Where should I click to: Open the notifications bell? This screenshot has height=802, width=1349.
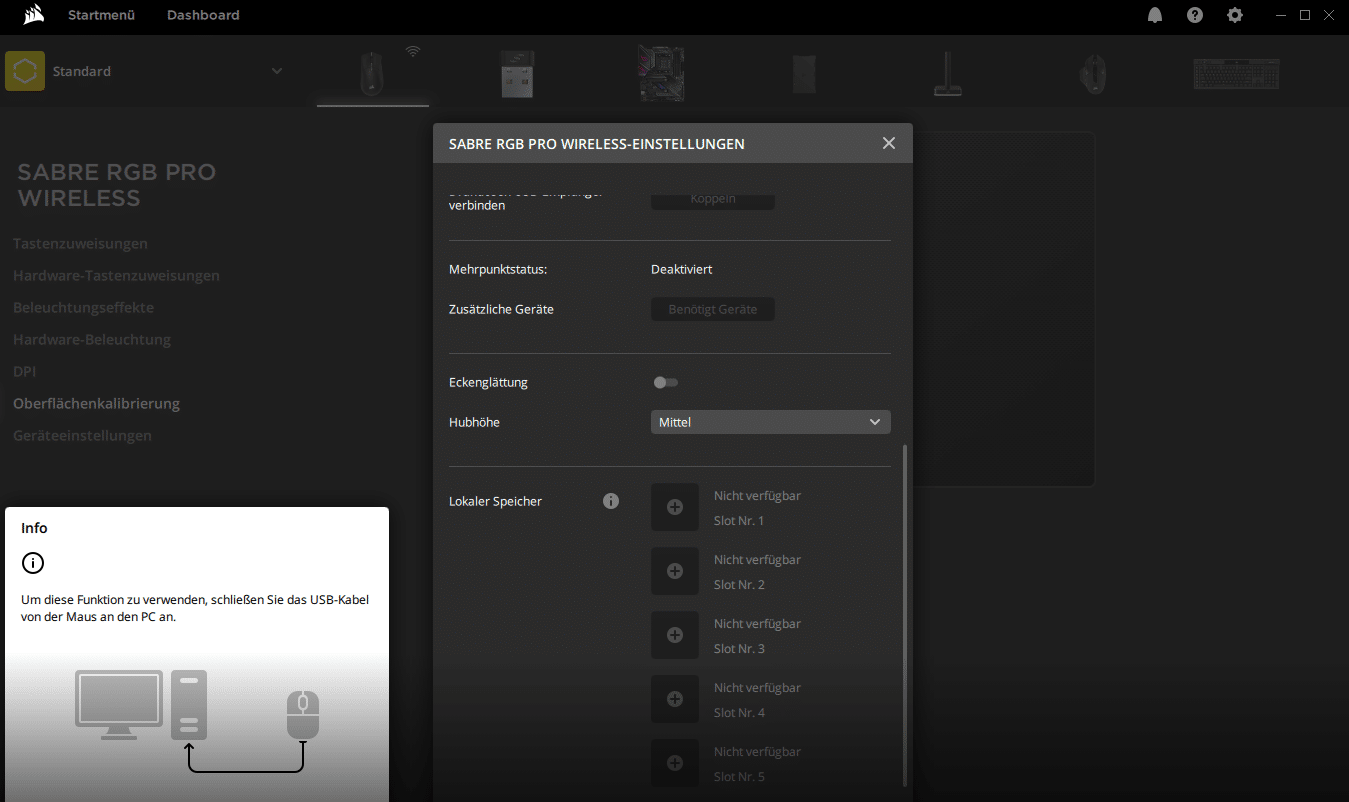coord(1155,15)
